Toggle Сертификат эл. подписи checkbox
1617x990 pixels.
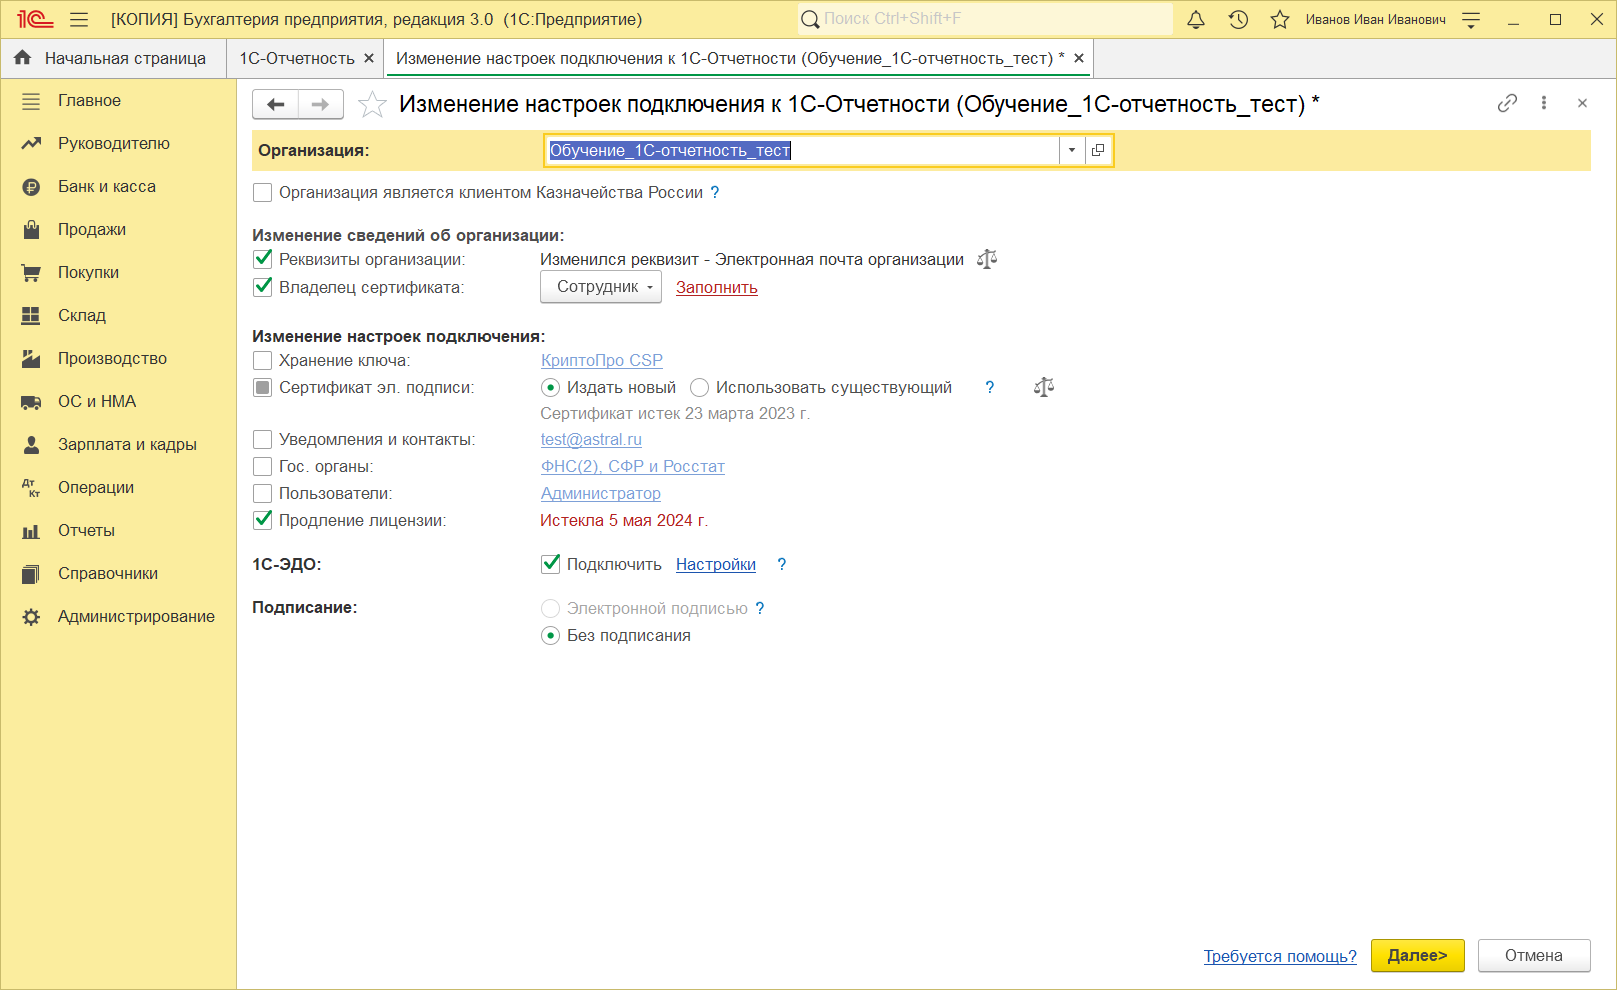click(263, 387)
